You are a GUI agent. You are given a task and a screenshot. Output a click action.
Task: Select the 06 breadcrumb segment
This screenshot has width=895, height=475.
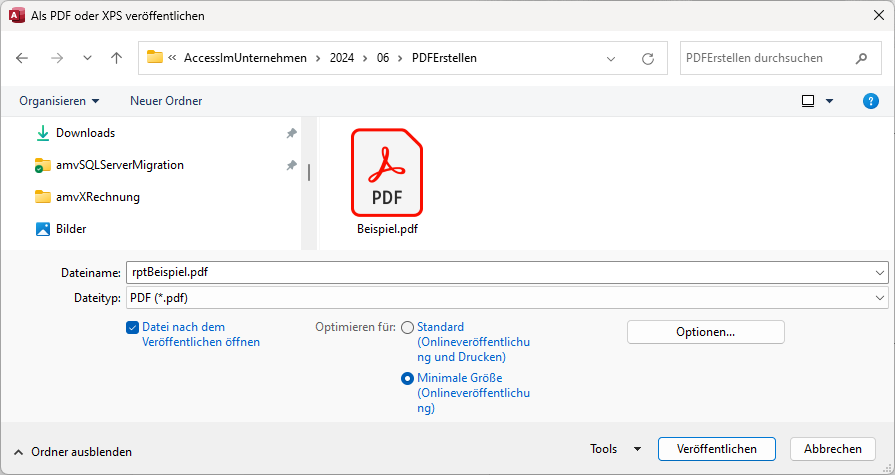(x=383, y=58)
